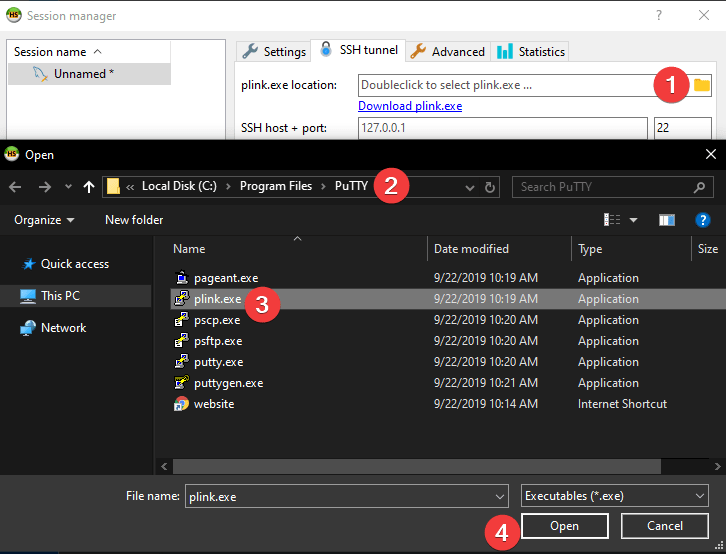Expand the File name combo box arrow
726x554 pixels.
pos(500,496)
